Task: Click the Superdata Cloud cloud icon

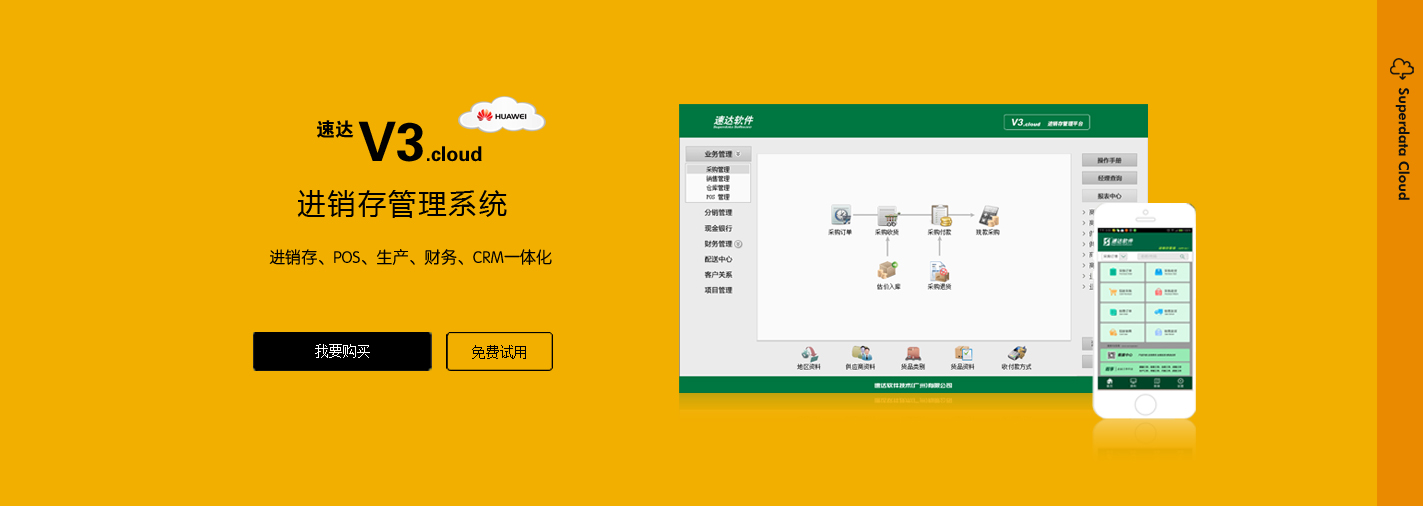Action: (1402, 68)
